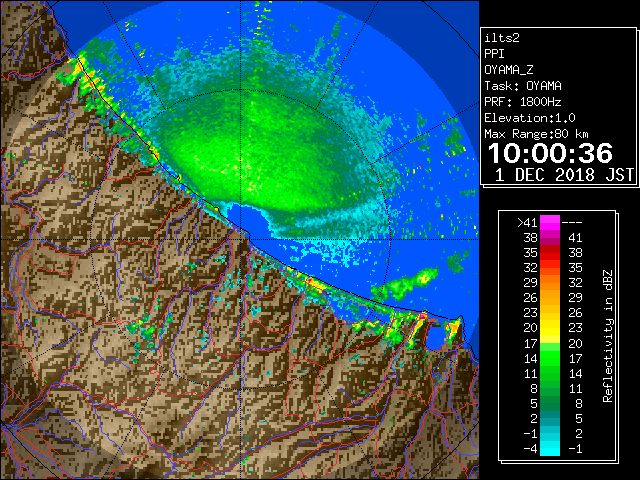Screen dimensions: 640x480
Task: Click the yellow legend swatch near 20
Action: [550, 328]
